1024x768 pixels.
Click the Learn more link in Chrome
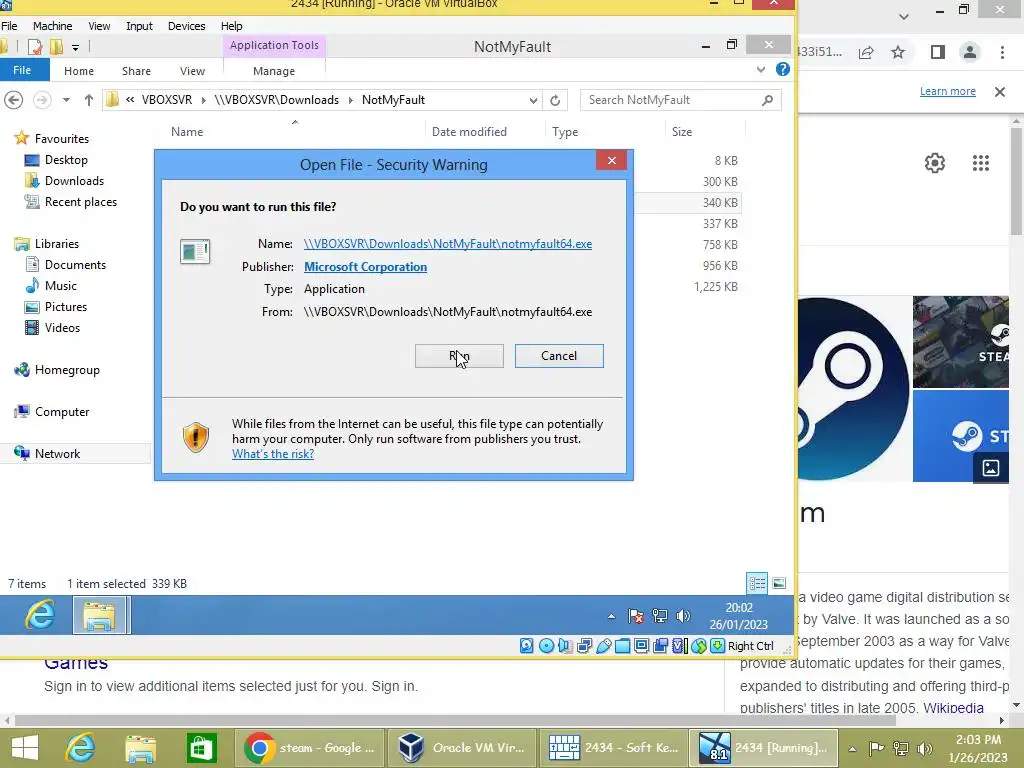[948, 91]
